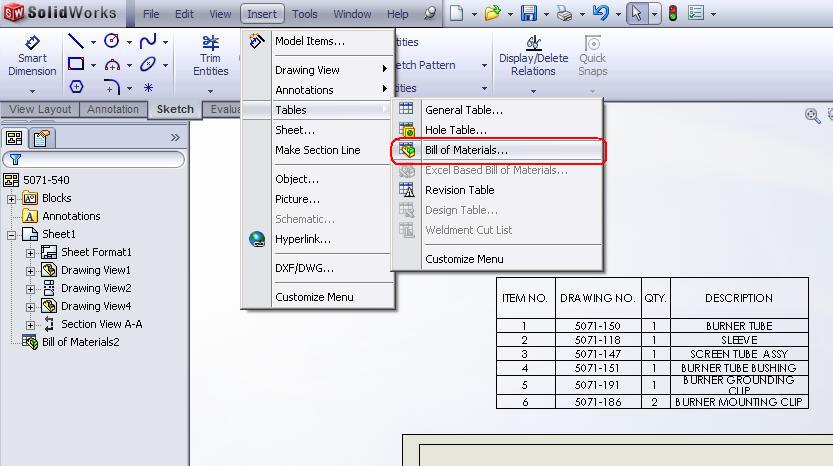This screenshot has width=833, height=466.
Task: Click the Select cursor tool
Action: [x=636, y=13]
